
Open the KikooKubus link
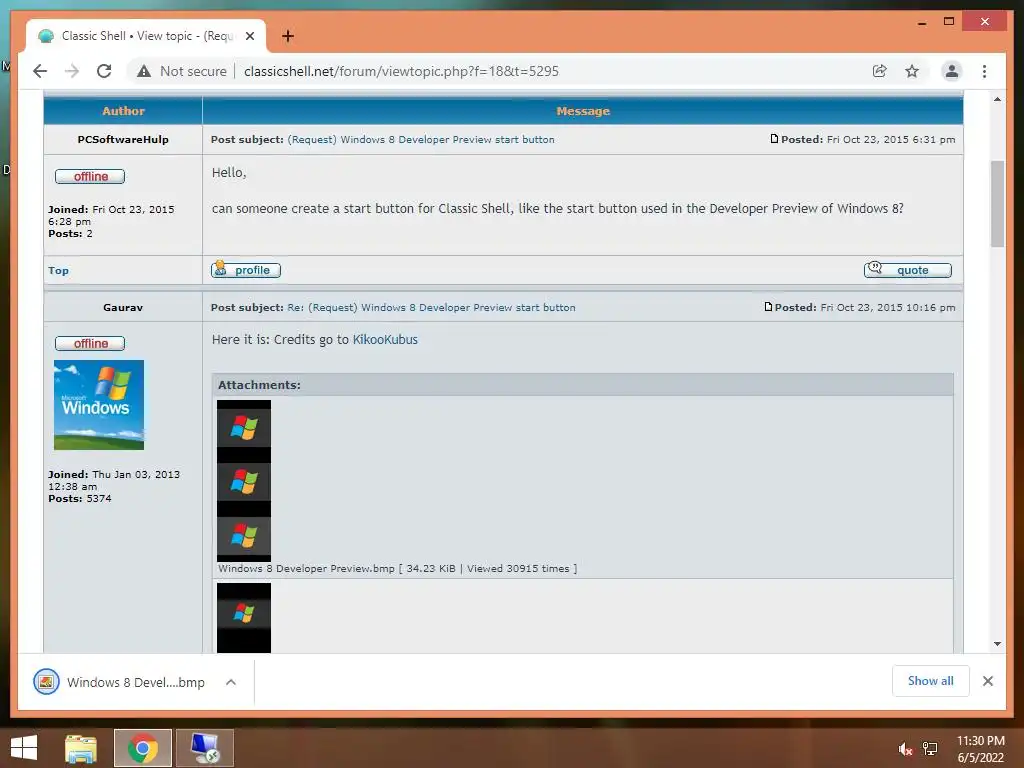385,340
